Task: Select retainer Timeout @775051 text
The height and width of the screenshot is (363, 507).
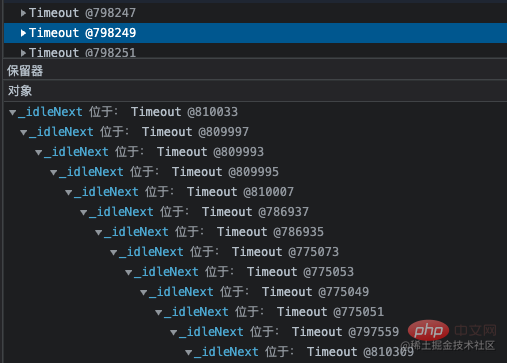Action: [330, 312]
